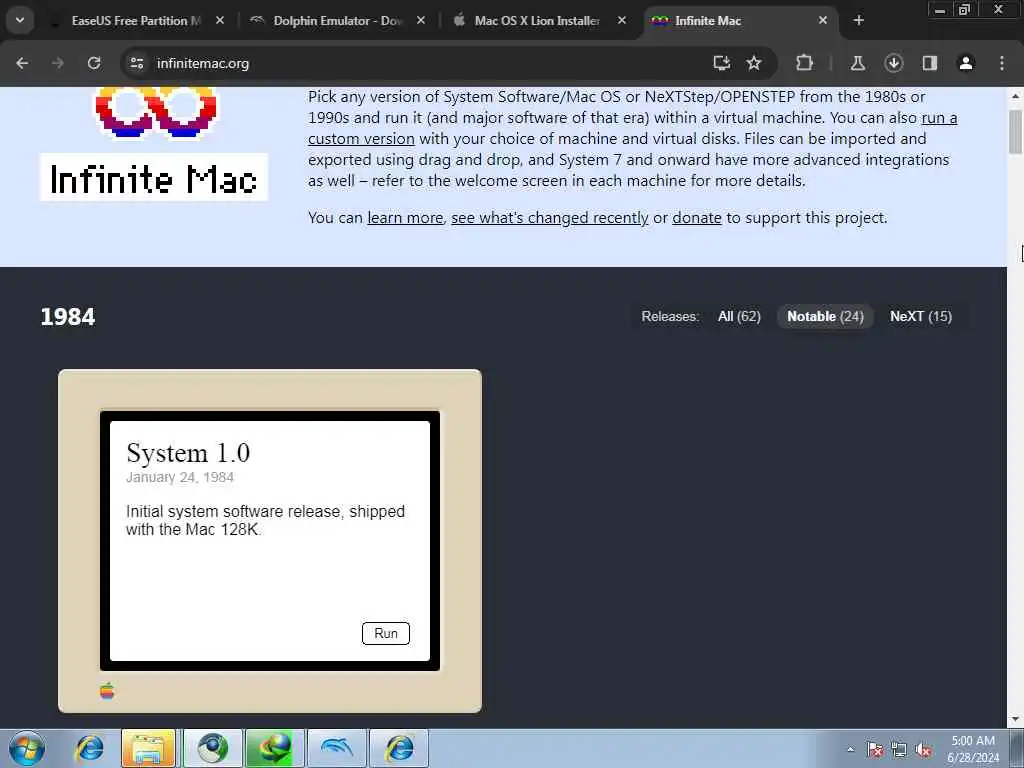This screenshot has width=1024, height=768.
Task: Switch to EaseUS Free Partition tab
Action: pos(136,21)
